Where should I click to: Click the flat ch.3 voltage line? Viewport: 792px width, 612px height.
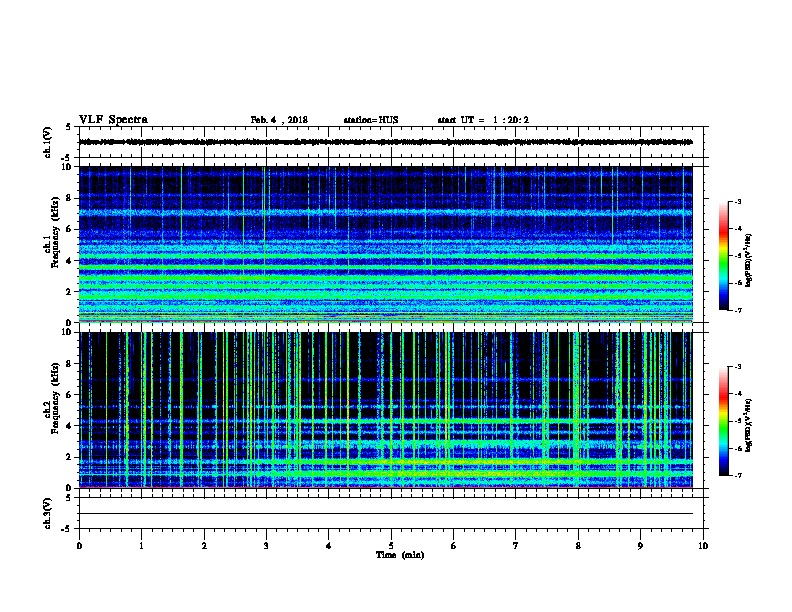point(386,514)
